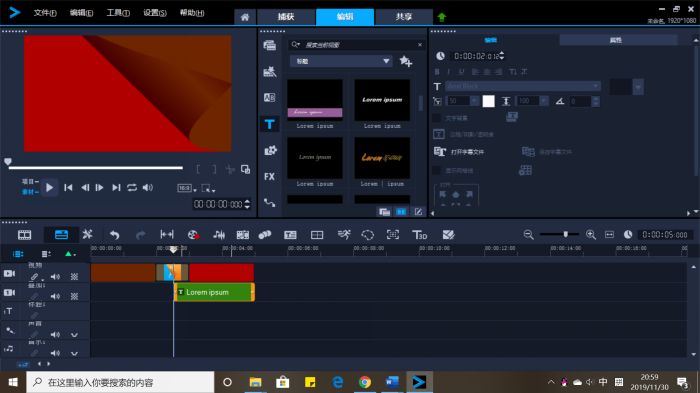Viewport: 700px width, 393px height.
Task: Click the split clip scissors icon
Action: tap(230, 169)
